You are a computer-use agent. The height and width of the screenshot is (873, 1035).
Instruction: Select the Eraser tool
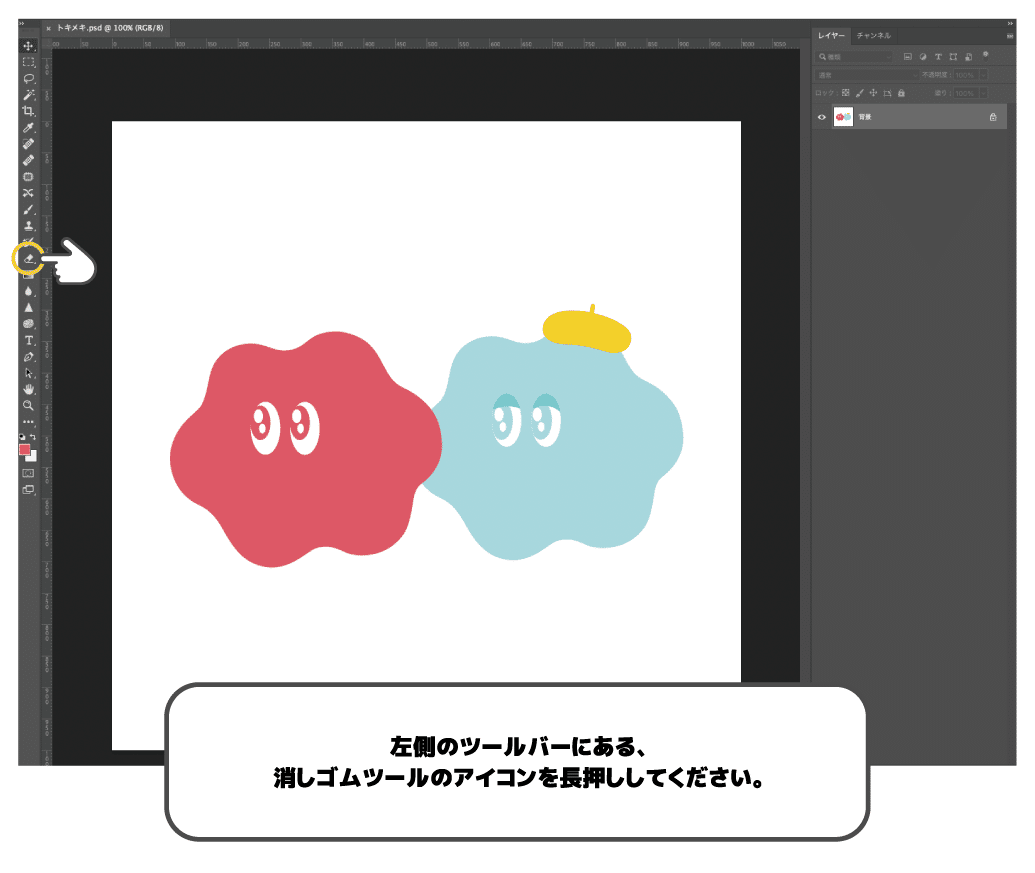click(x=28, y=259)
